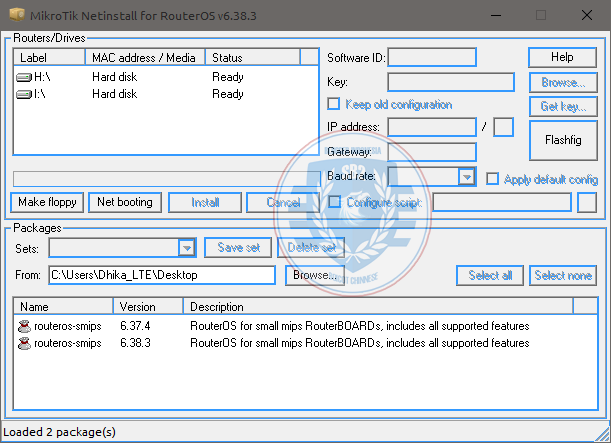
Task: Click the Netinstall app icon in title bar
Action: click(17, 15)
